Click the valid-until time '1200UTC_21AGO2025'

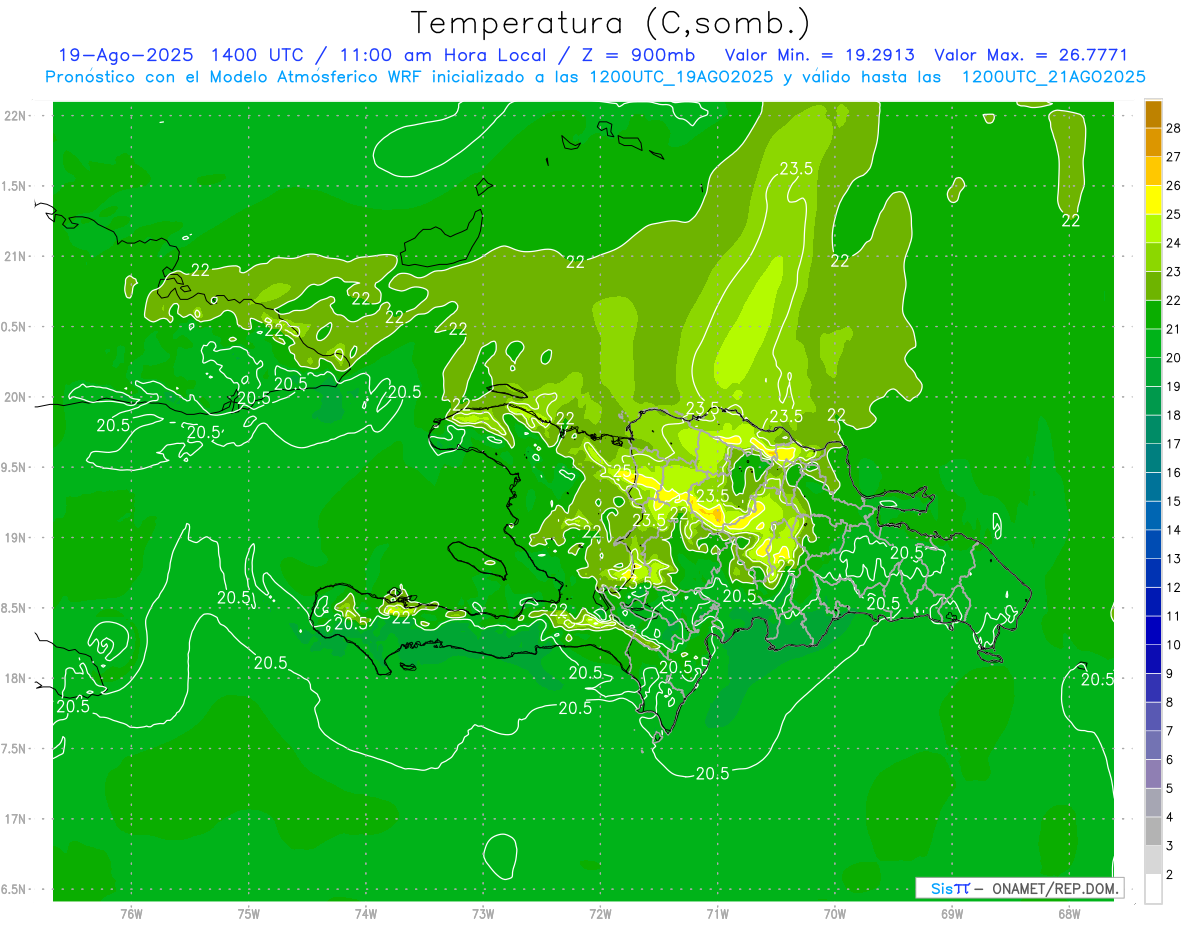(x=1053, y=77)
